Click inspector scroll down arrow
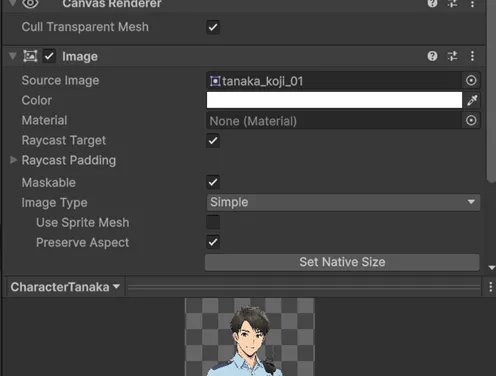Viewport: 496px width, 376px height. 491,267
